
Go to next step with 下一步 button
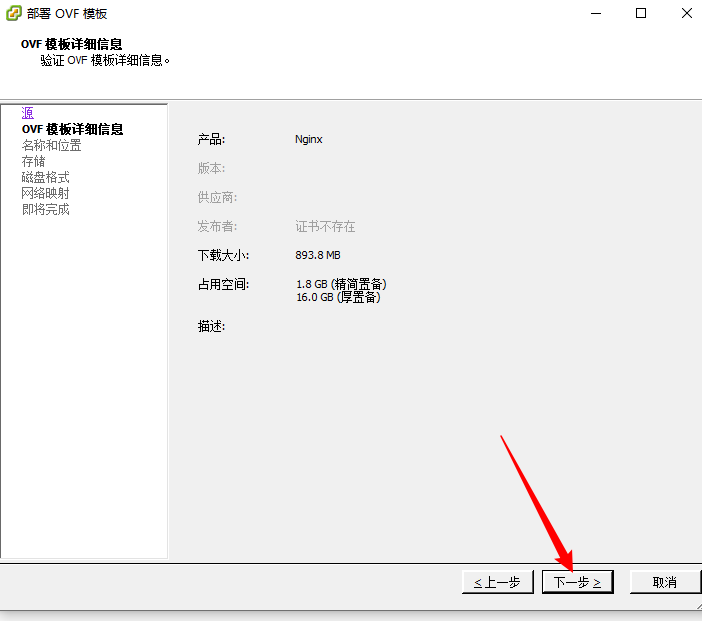[x=577, y=582]
